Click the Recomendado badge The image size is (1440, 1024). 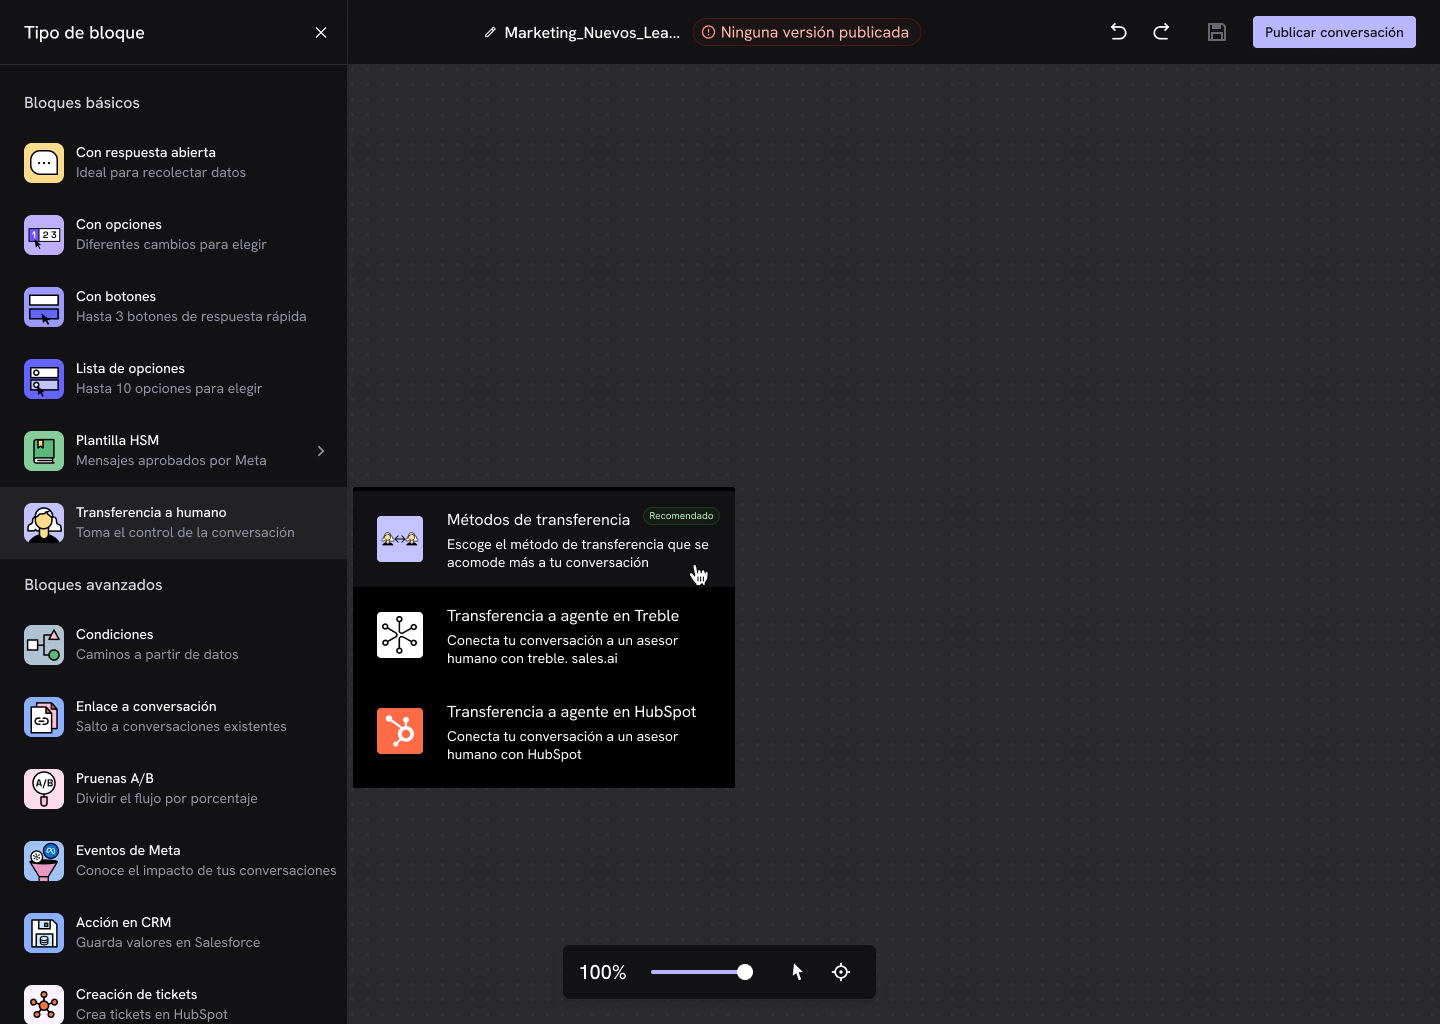click(x=681, y=516)
